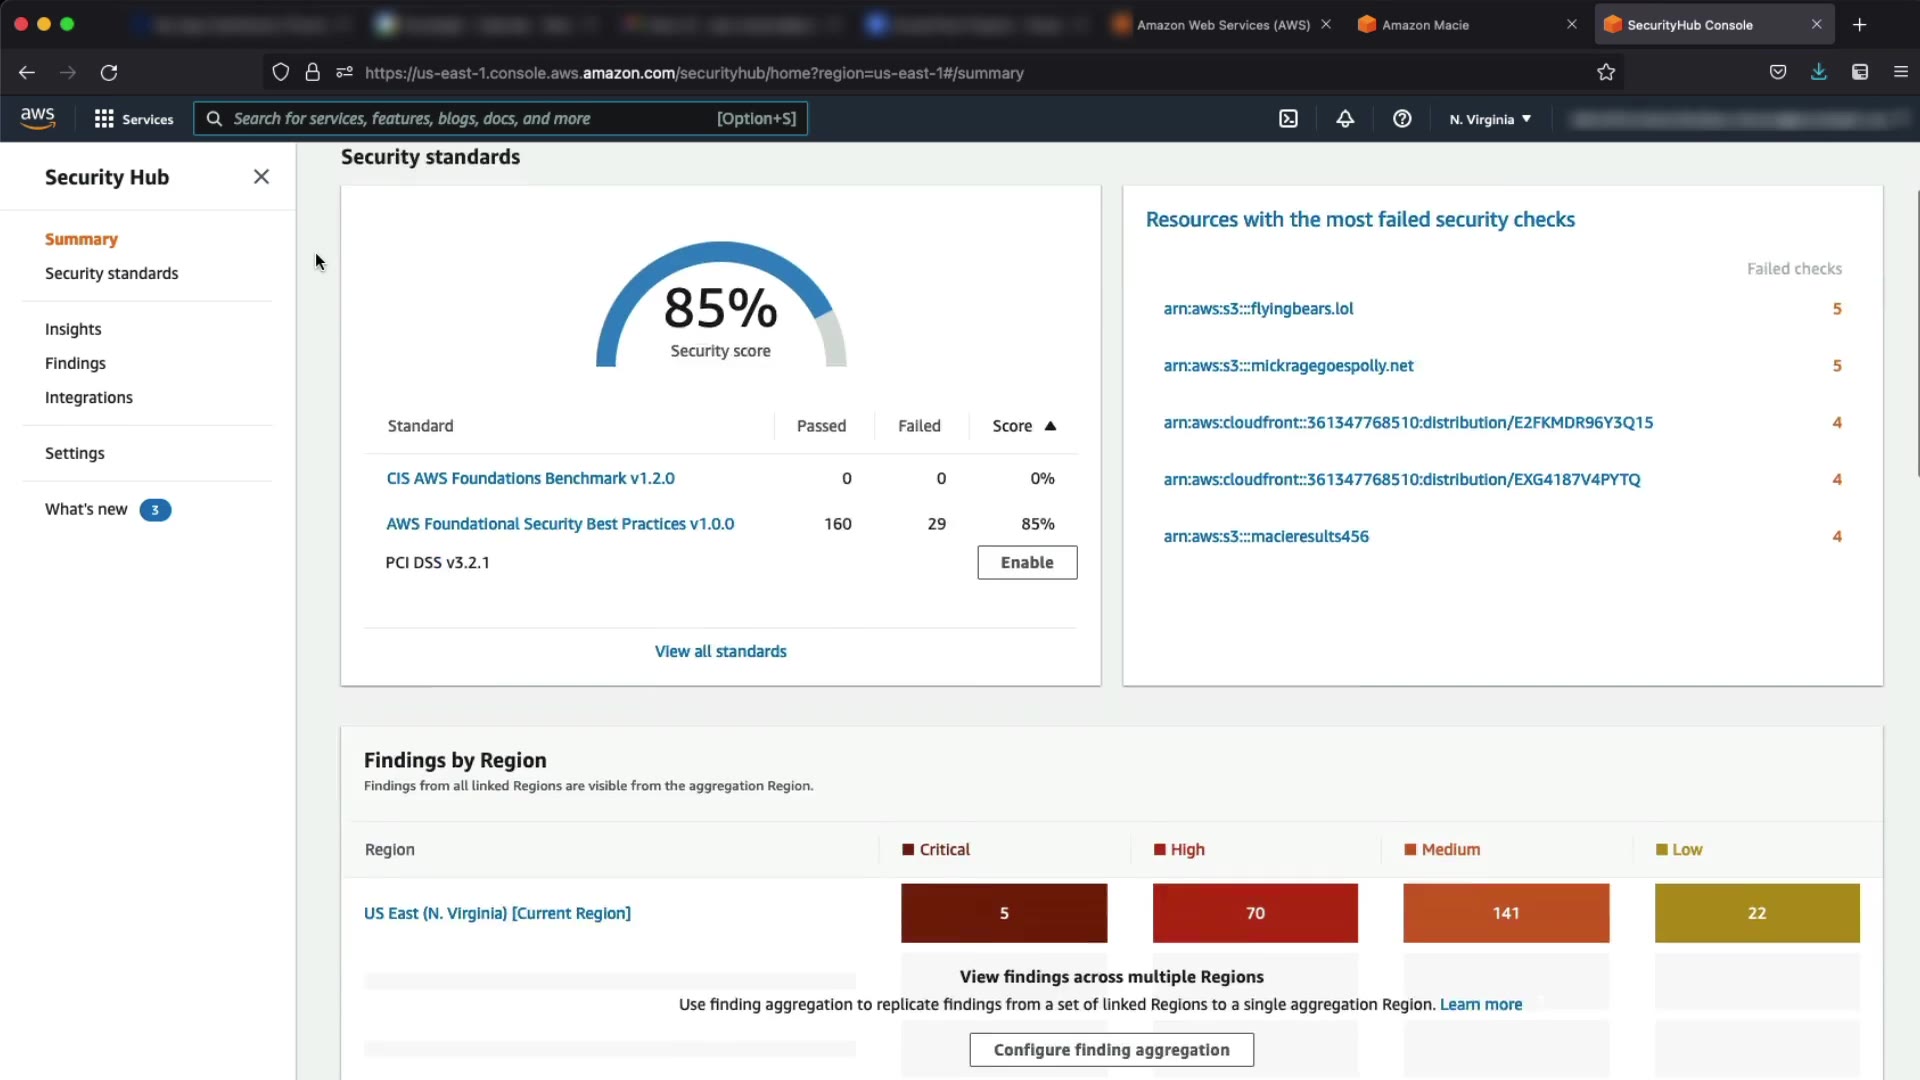
Task: Switch to the Amazon Macie tab
Action: (x=1425, y=25)
